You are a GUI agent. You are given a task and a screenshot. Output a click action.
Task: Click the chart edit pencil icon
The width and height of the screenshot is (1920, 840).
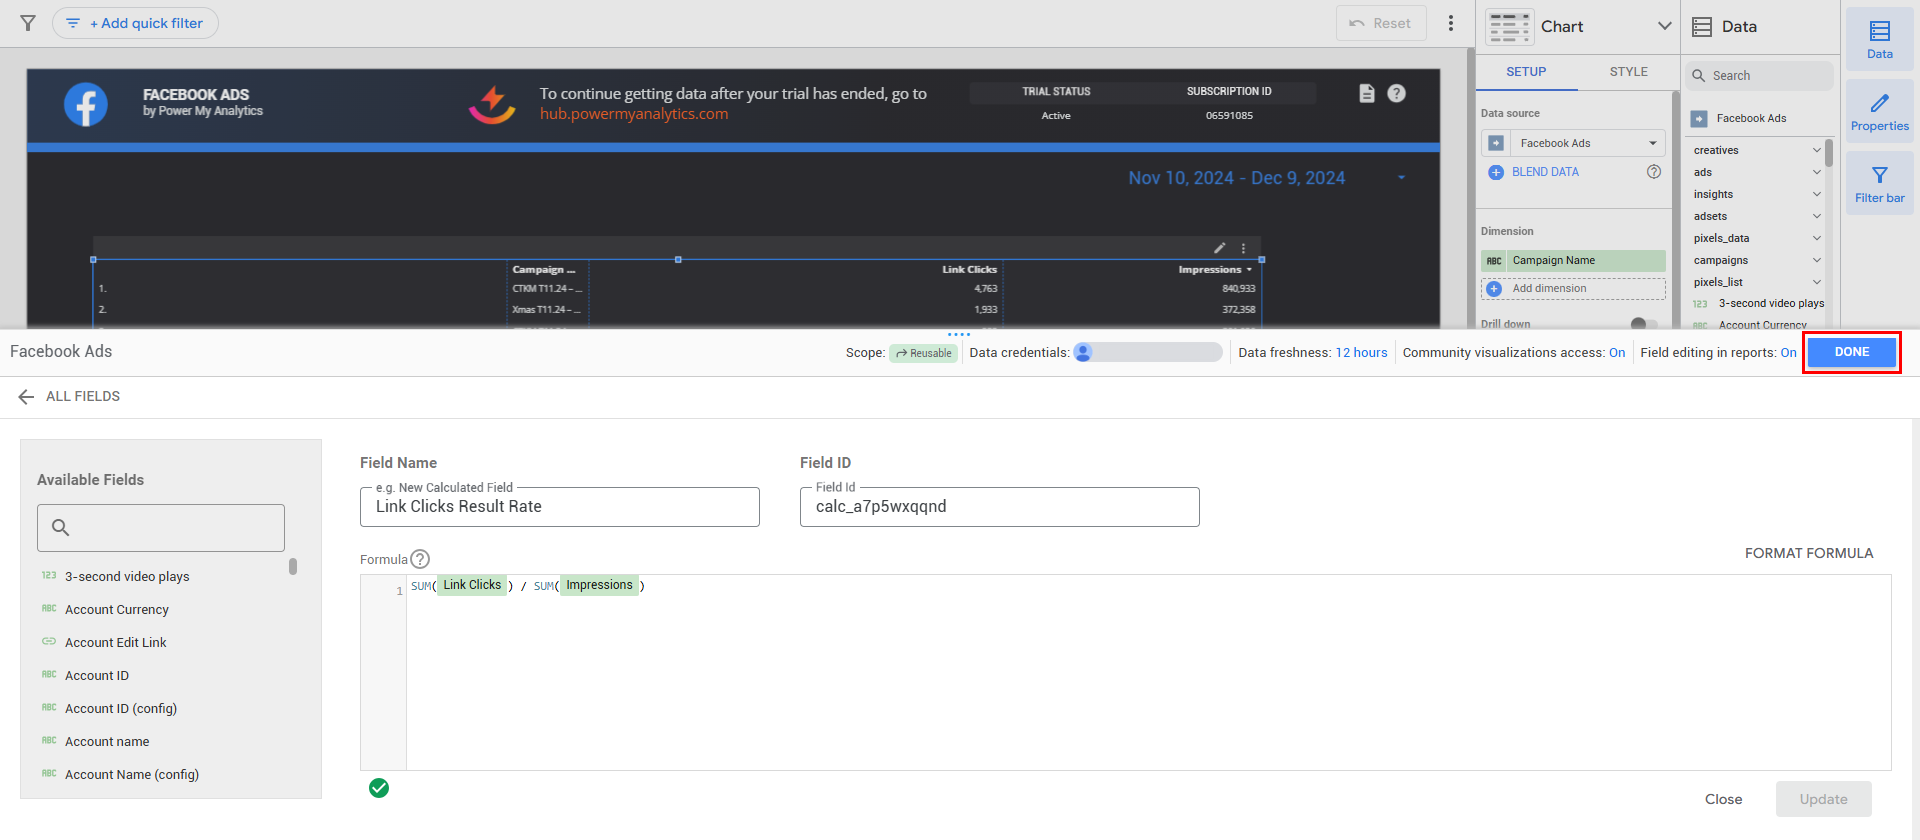pos(1219,248)
